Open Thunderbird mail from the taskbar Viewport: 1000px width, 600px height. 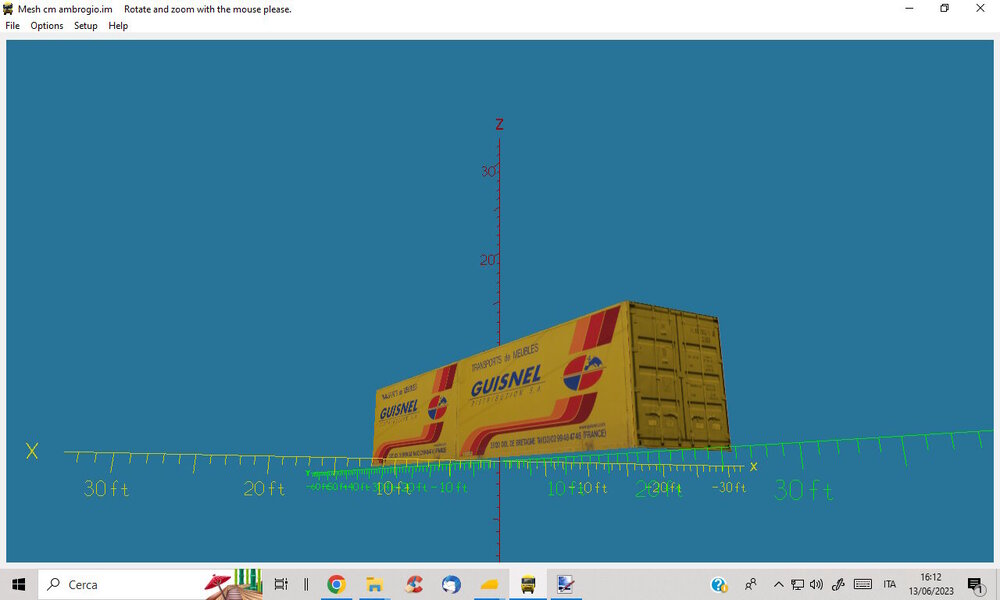451,584
